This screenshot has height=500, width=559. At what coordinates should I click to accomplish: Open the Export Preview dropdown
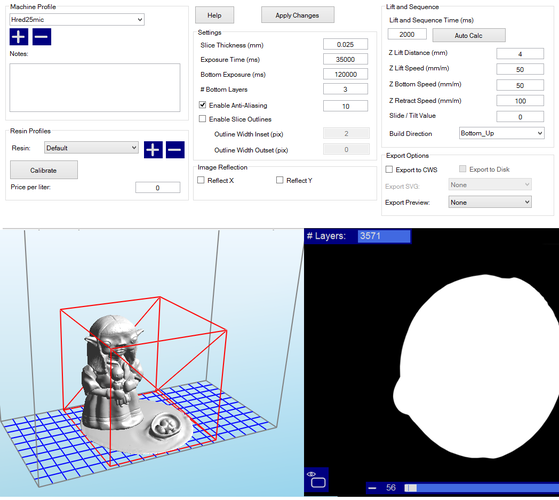pos(490,202)
